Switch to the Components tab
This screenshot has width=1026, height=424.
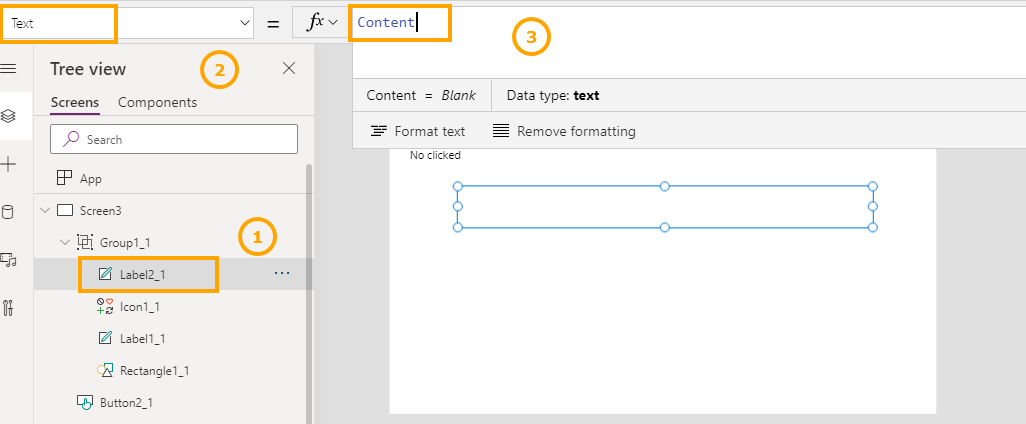coord(157,102)
